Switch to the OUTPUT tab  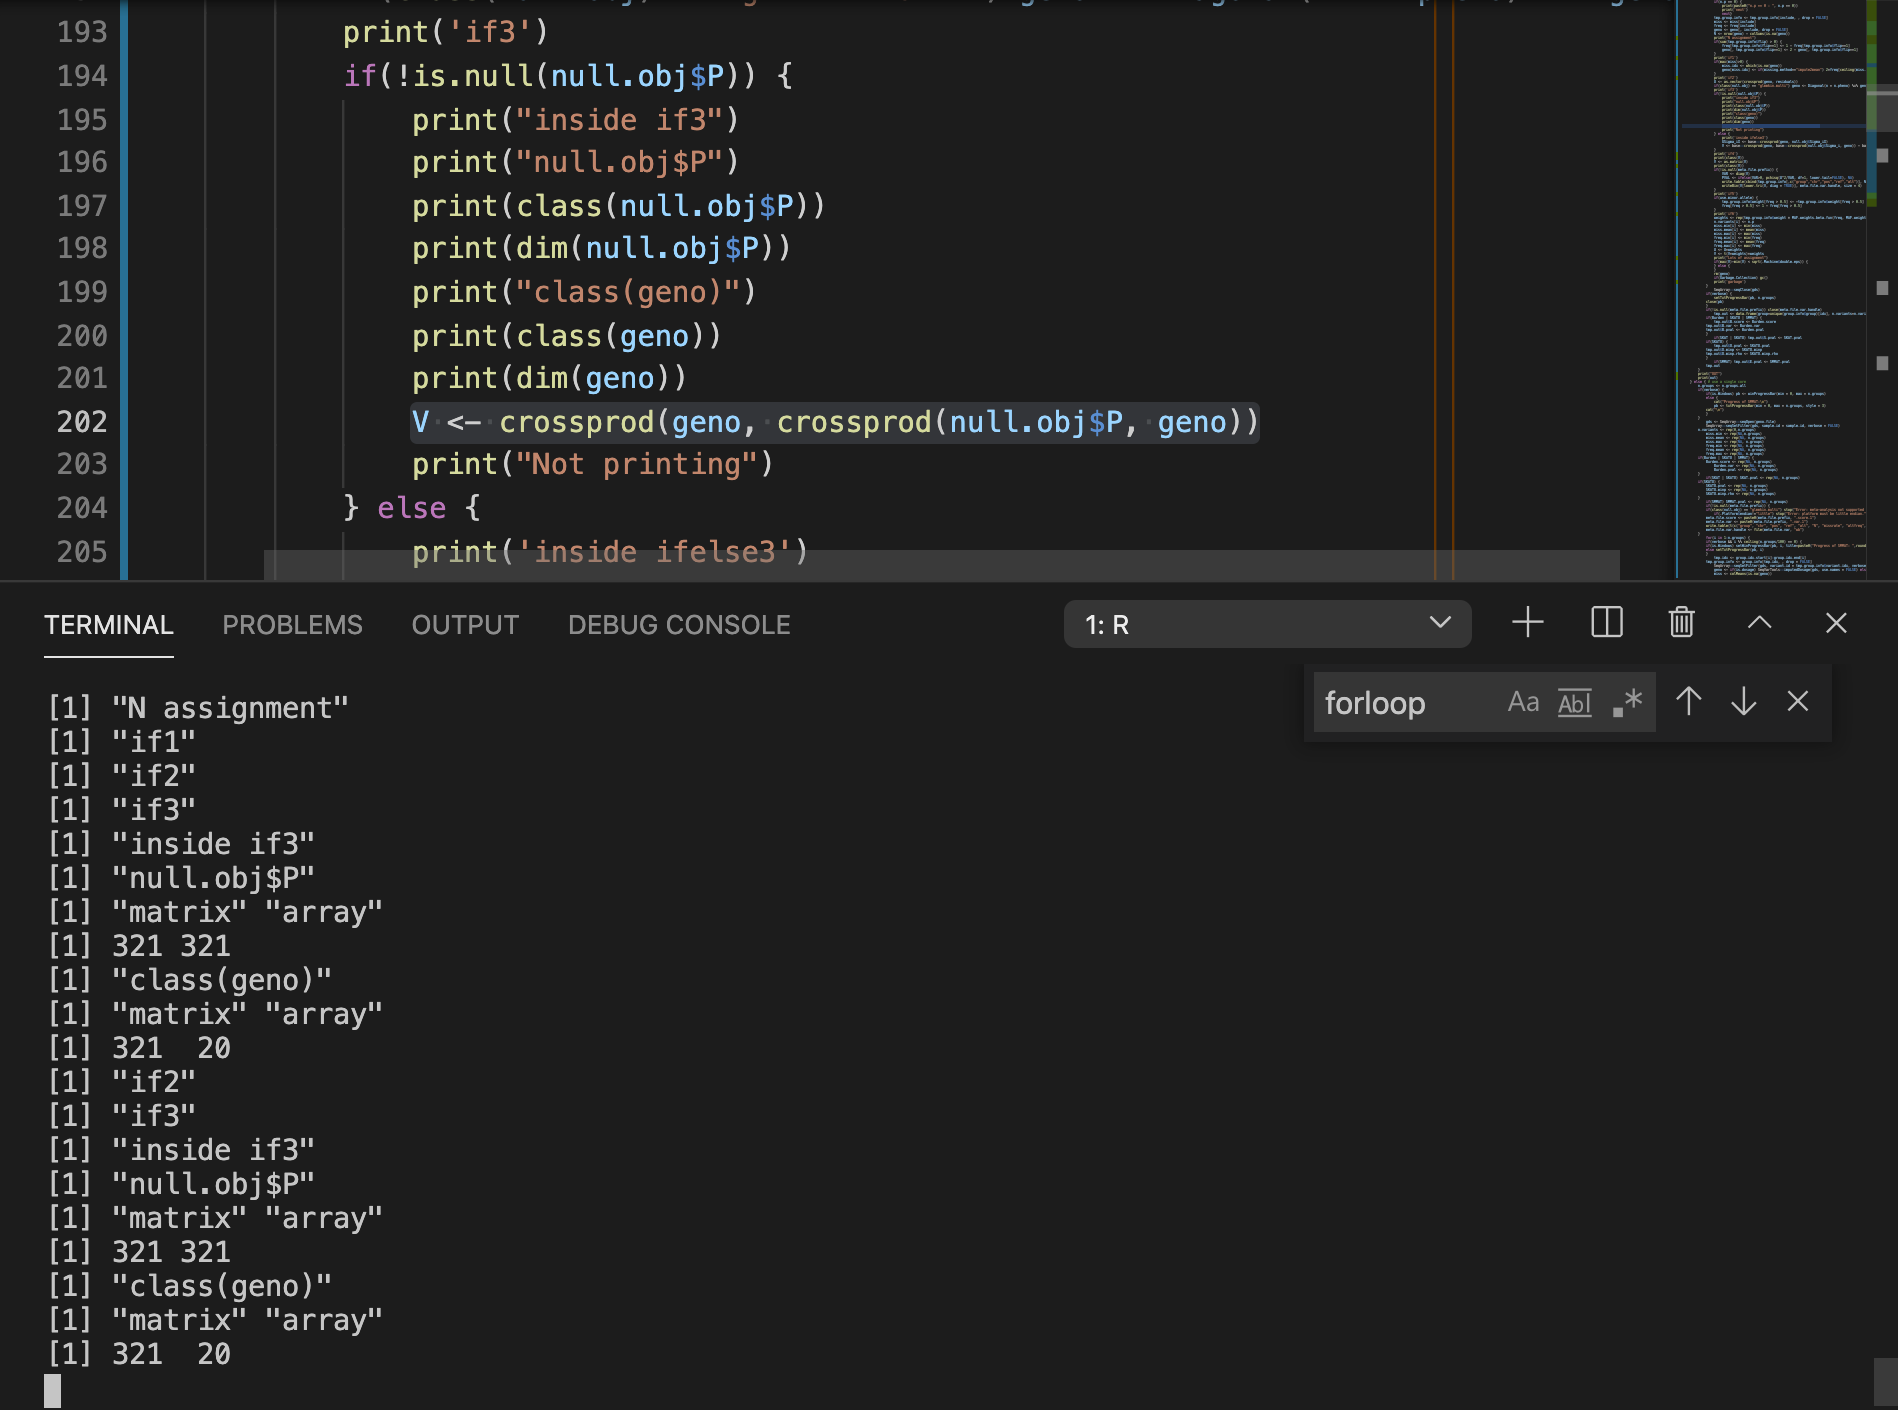pyautogui.click(x=465, y=625)
